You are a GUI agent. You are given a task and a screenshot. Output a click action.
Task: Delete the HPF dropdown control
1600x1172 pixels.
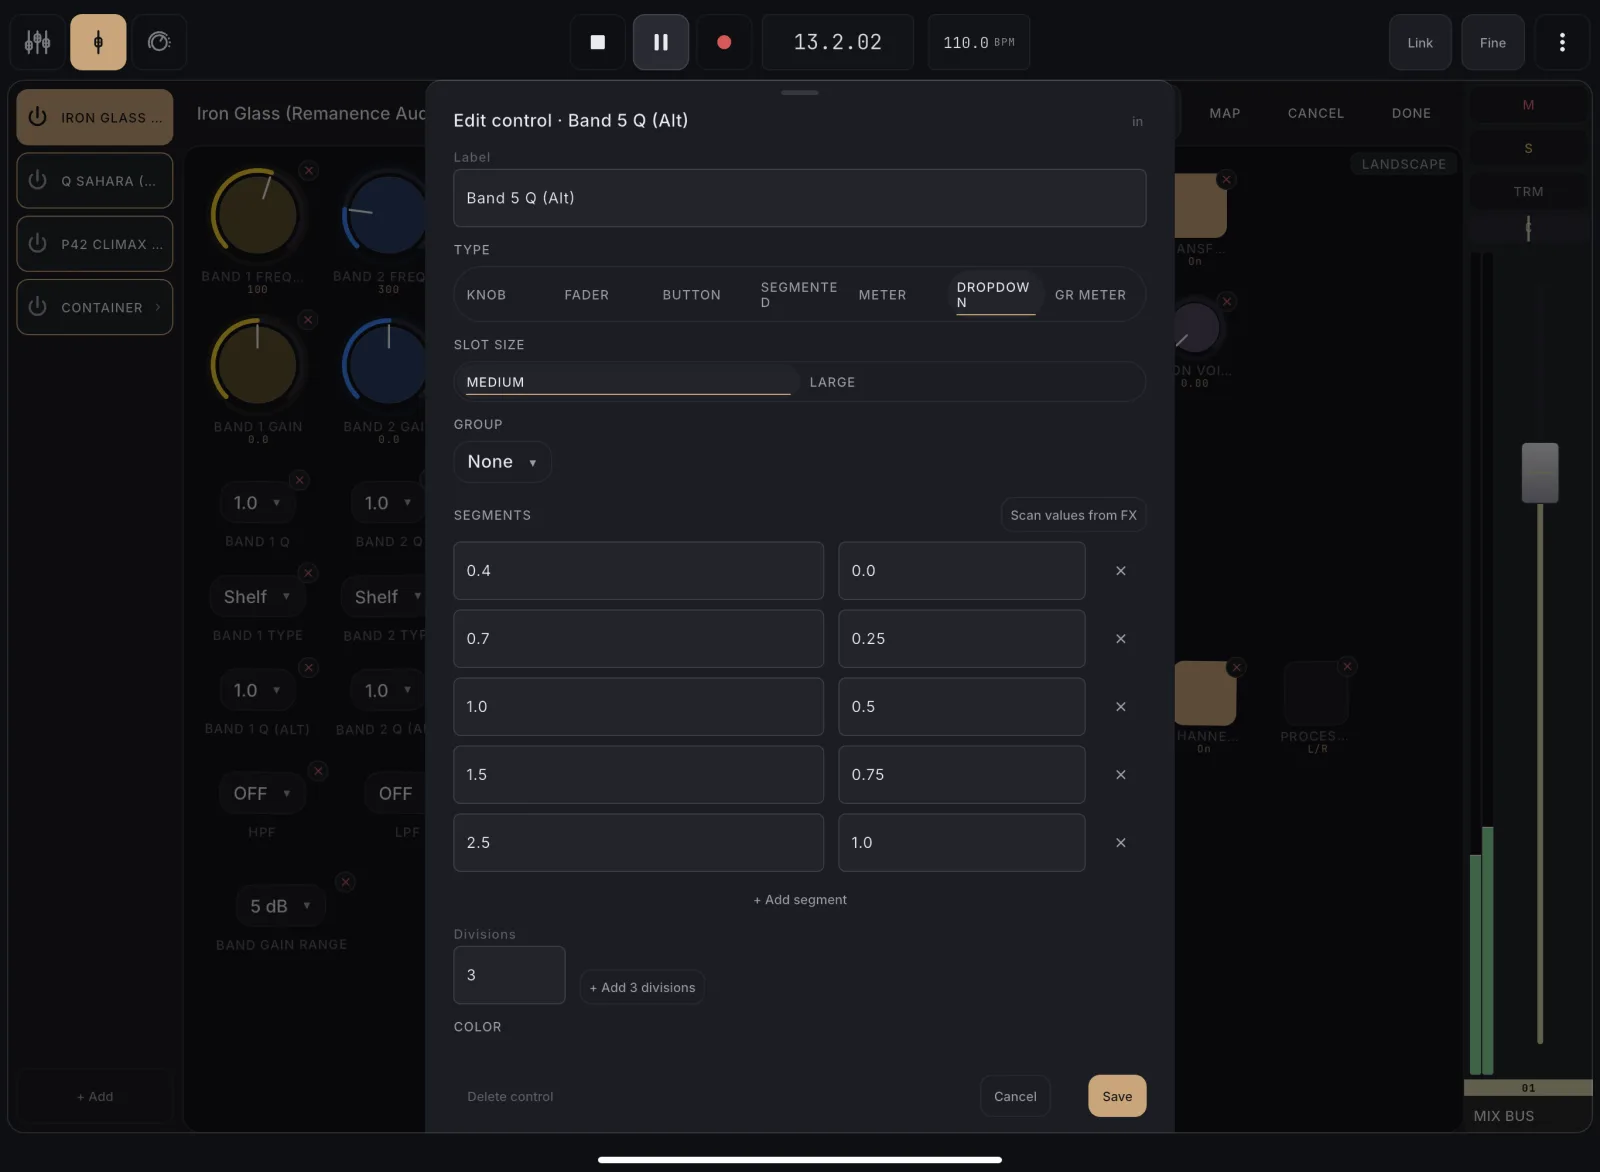click(318, 771)
